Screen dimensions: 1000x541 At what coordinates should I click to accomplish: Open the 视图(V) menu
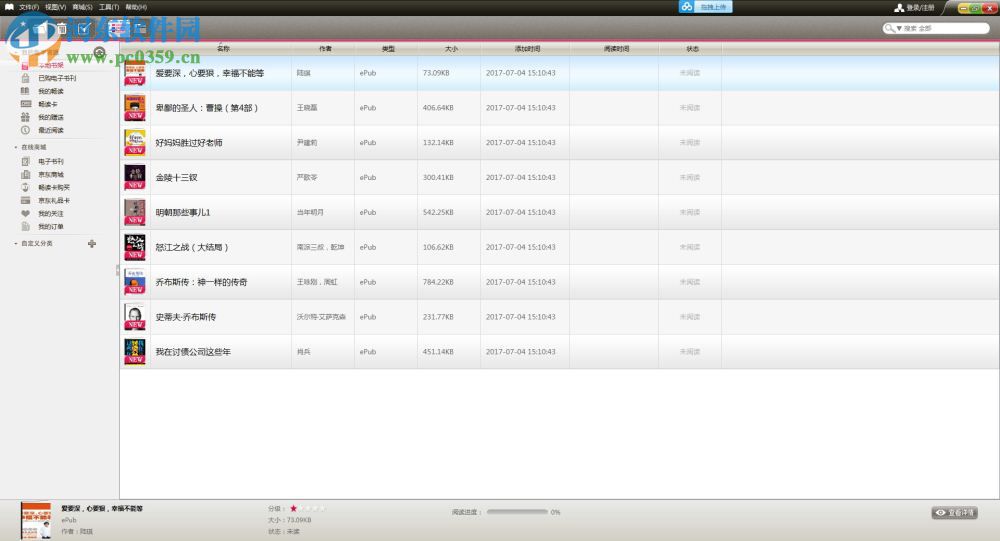click(x=55, y=7)
